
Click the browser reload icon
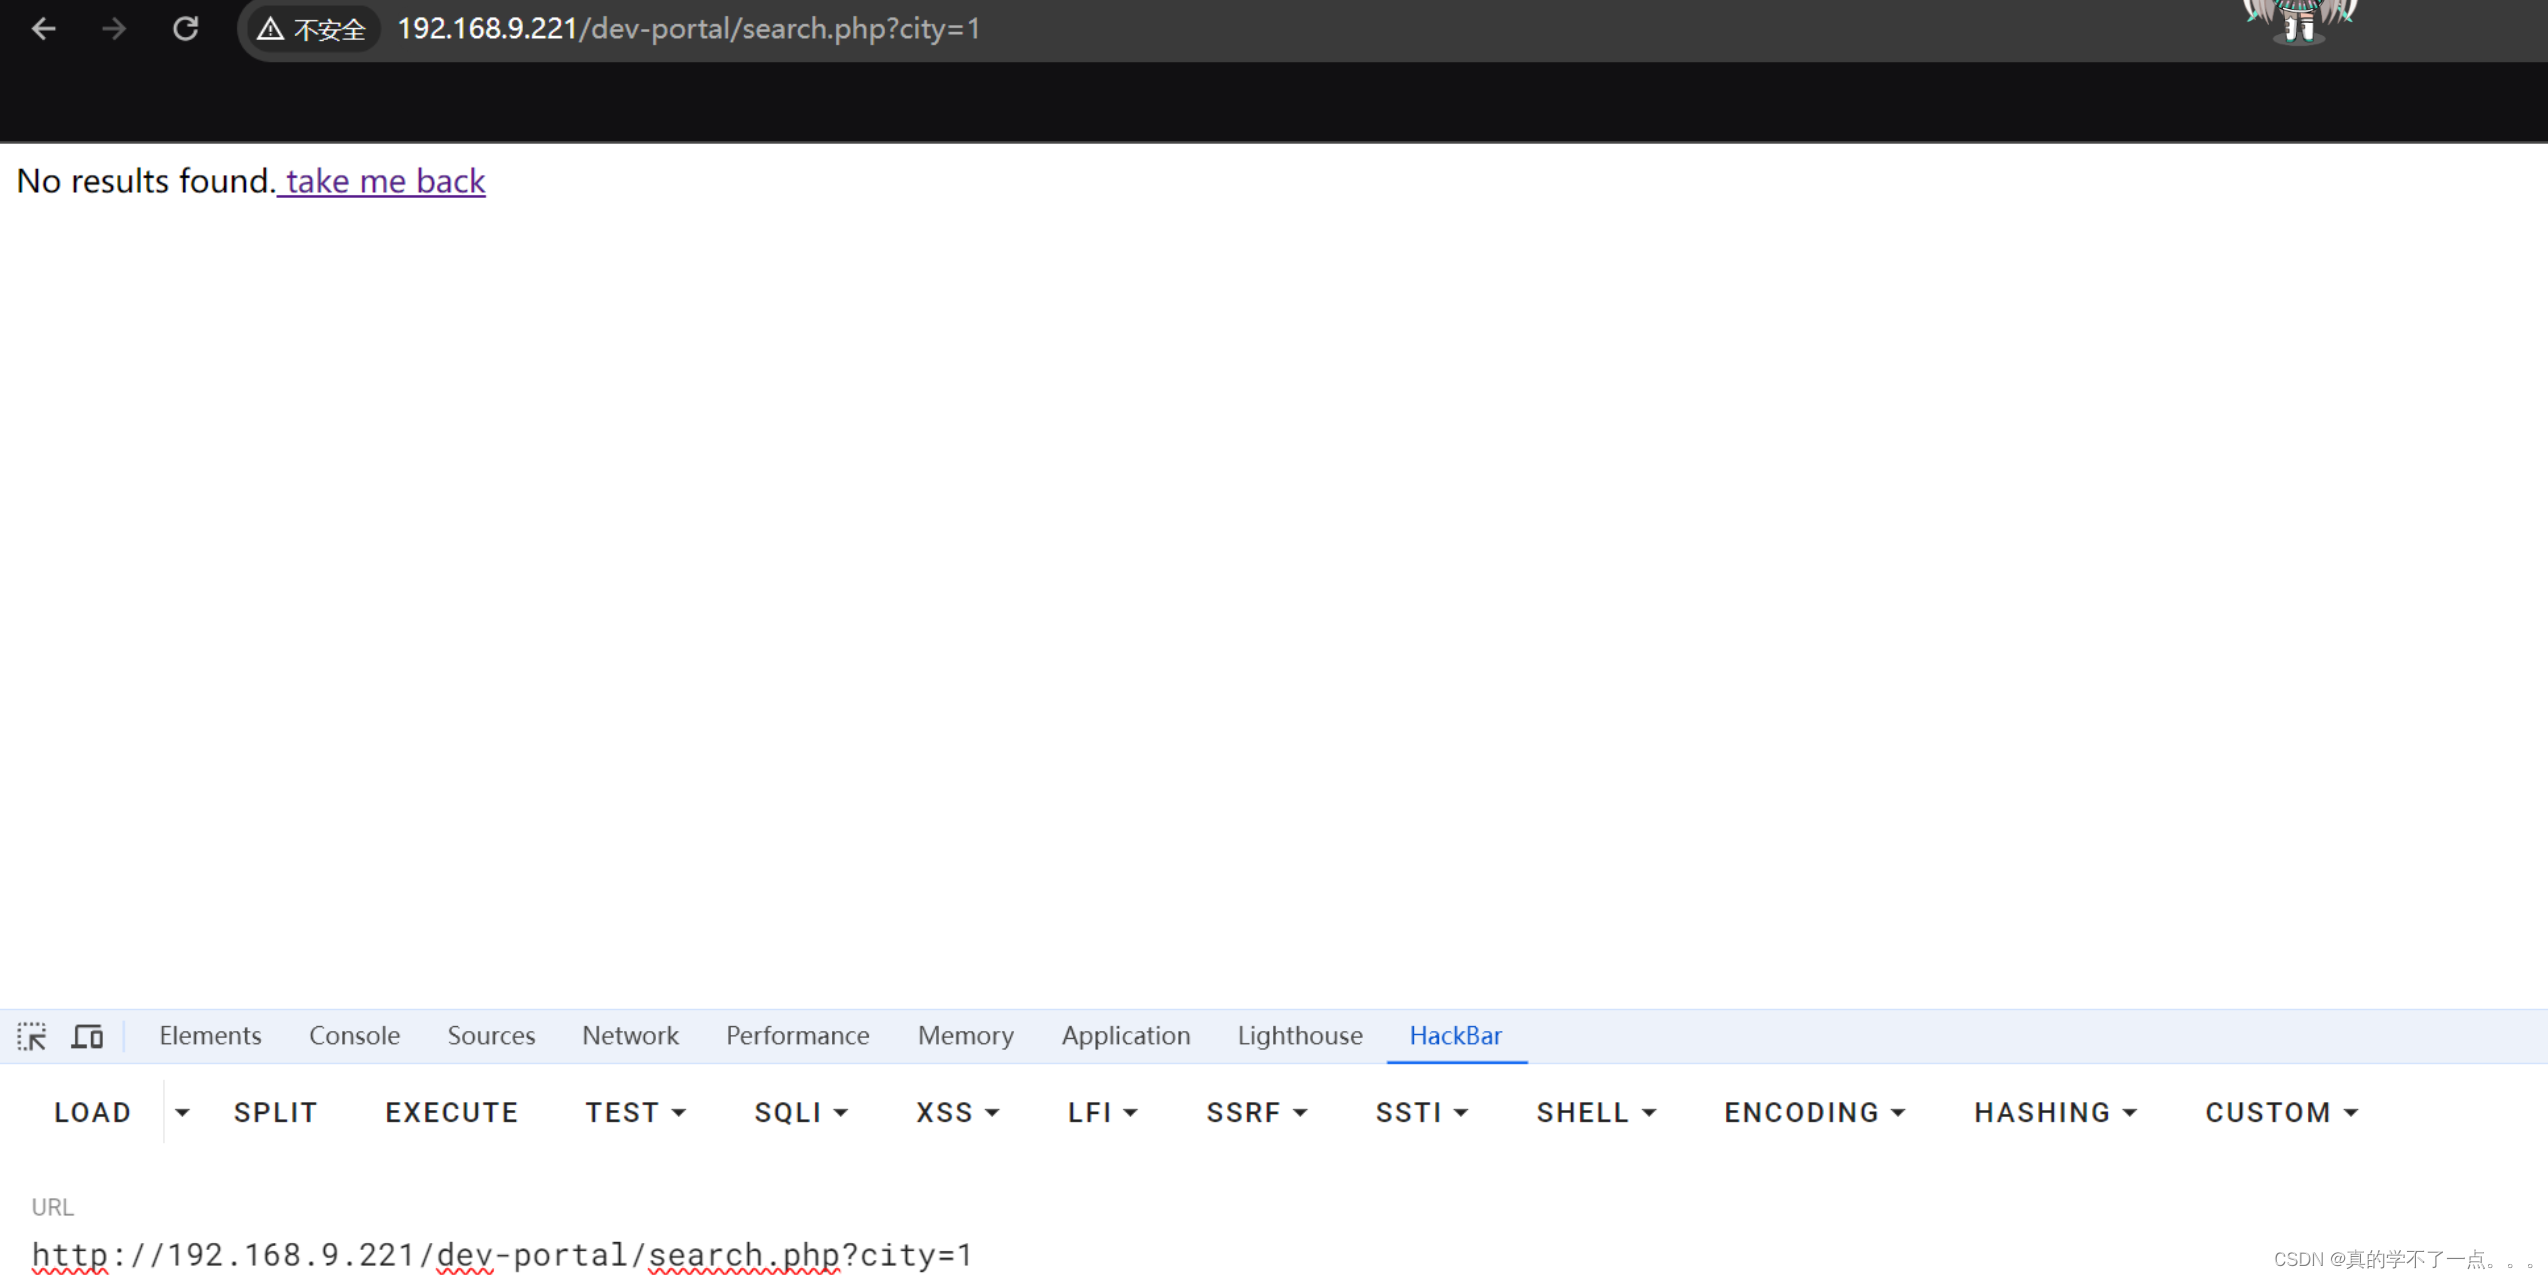click(x=185, y=28)
